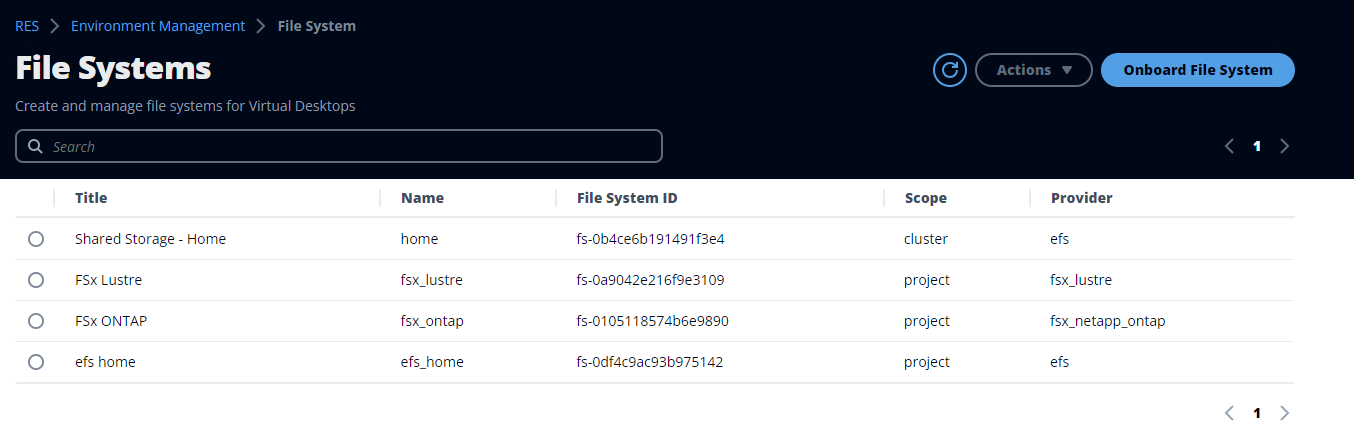Viewport: 1354px width, 435px height.
Task: Open the RES breadcrumb link
Action: point(27,26)
